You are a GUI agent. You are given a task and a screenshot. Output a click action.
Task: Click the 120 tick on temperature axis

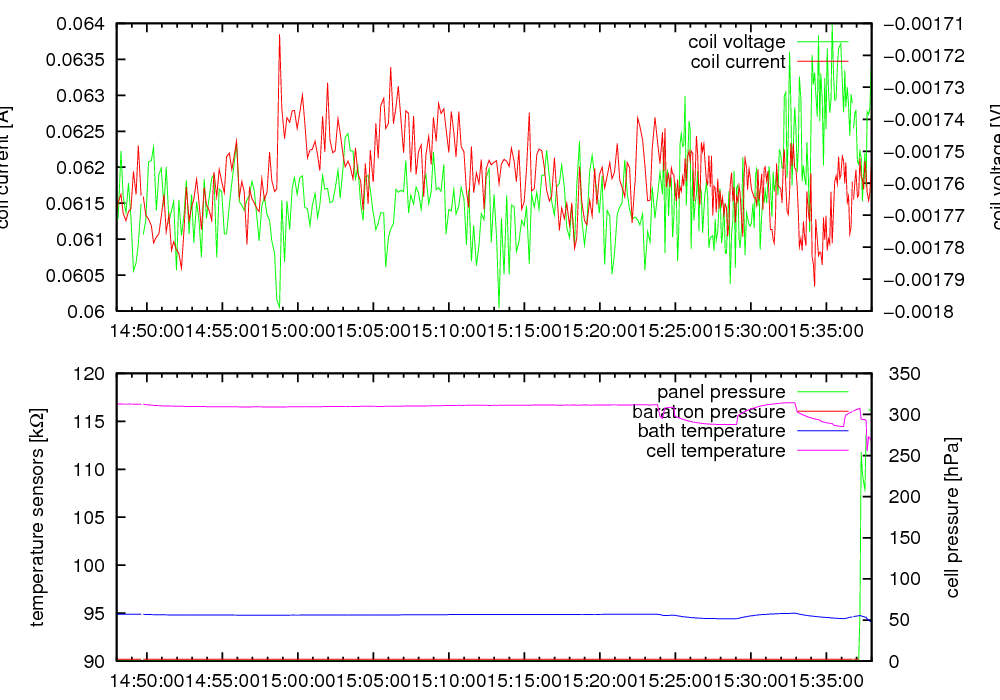click(91, 374)
